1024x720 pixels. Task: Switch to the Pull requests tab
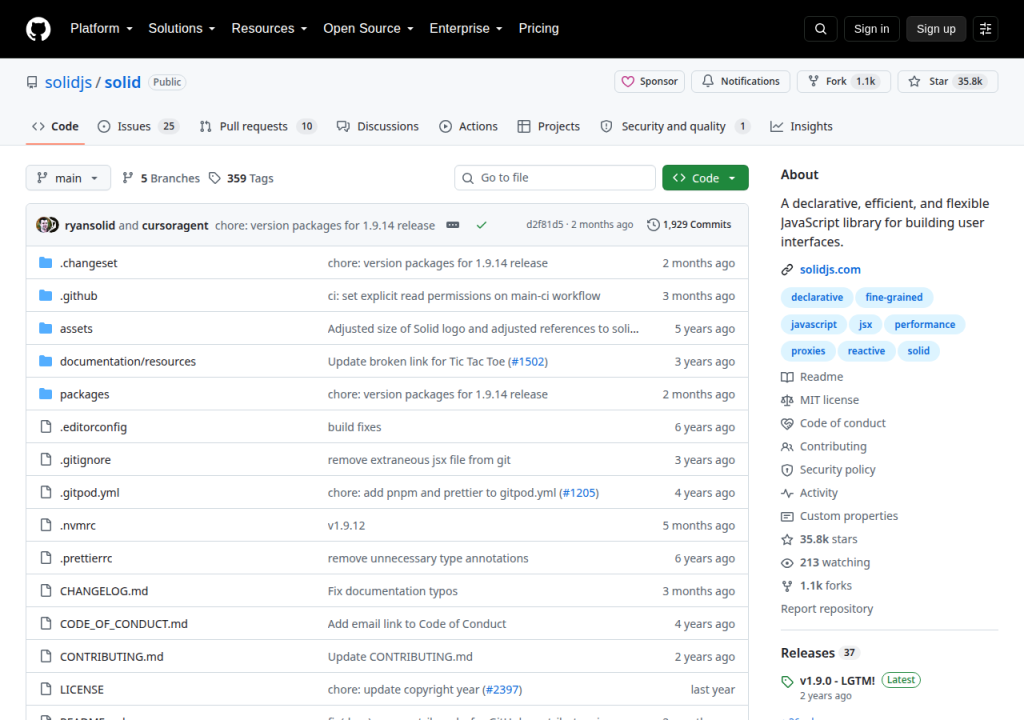click(258, 127)
